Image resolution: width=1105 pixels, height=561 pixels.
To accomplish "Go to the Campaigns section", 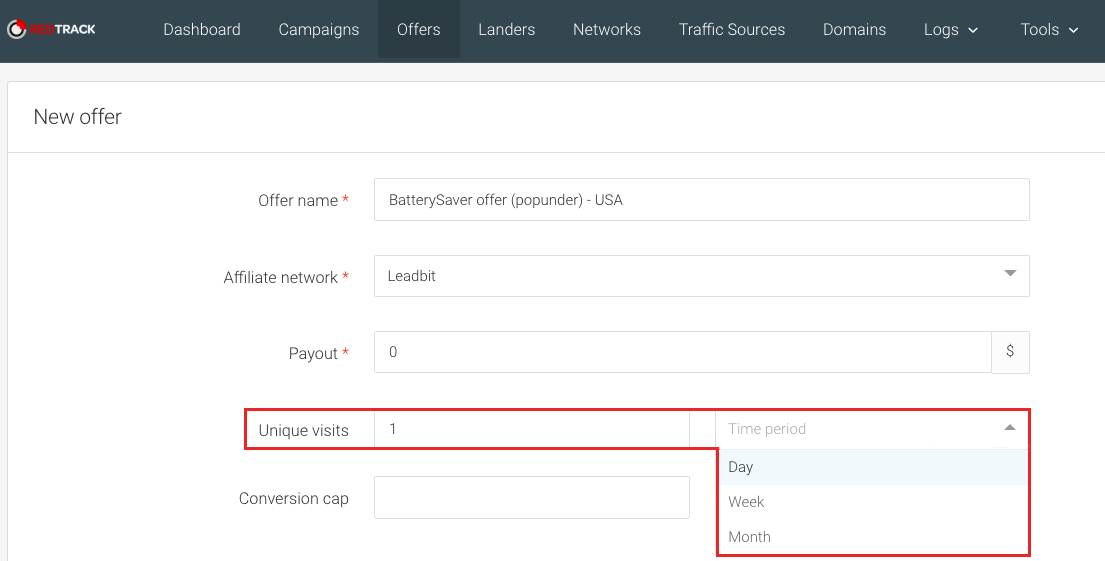I will (x=319, y=29).
